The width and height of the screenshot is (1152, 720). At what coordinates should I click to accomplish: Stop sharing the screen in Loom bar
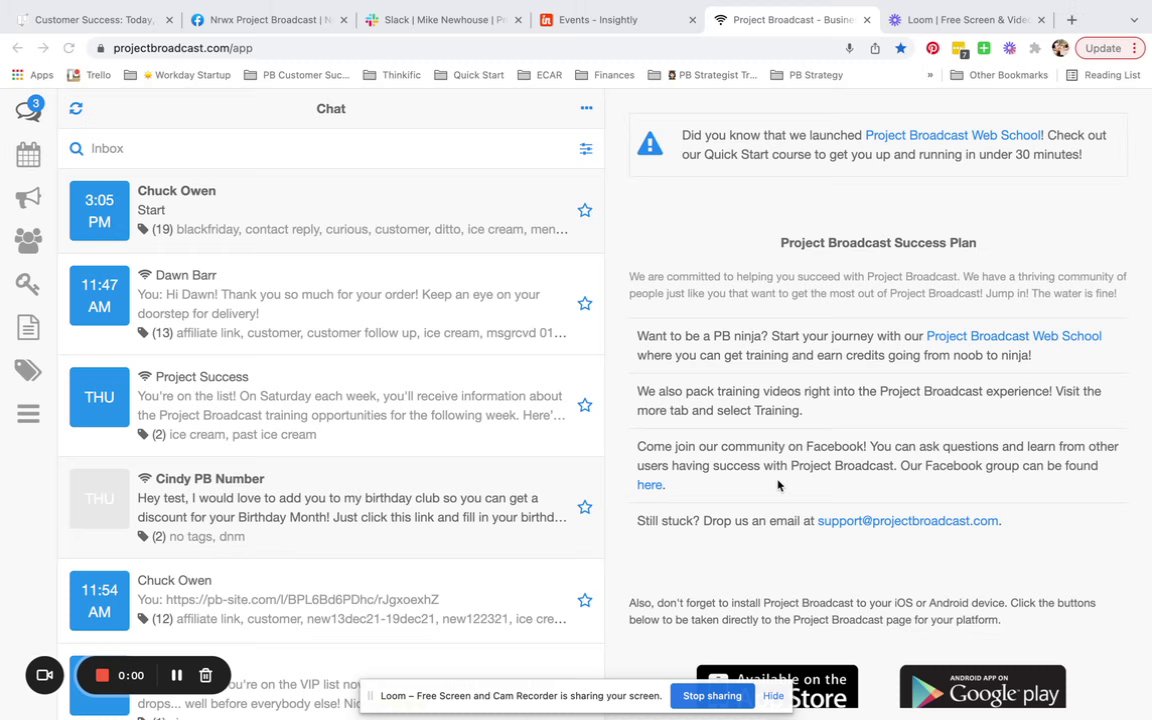(712, 696)
